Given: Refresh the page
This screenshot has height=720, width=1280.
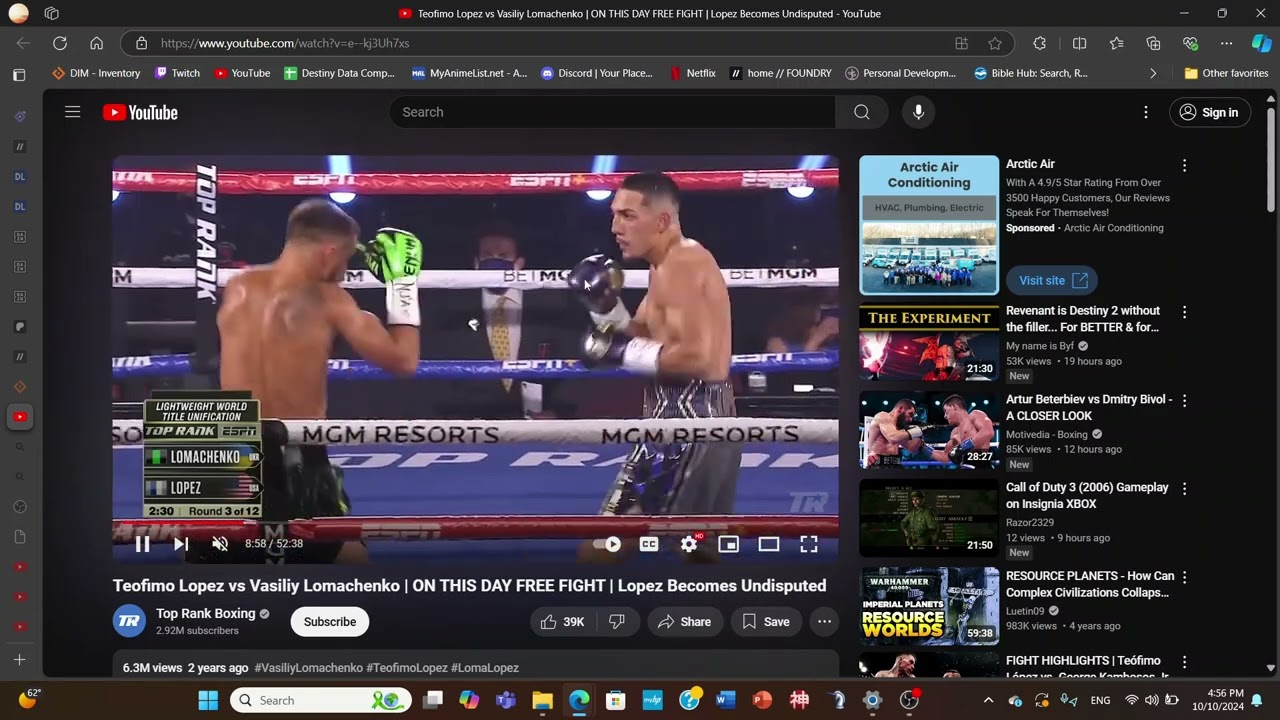Looking at the screenshot, I should [60, 43].
